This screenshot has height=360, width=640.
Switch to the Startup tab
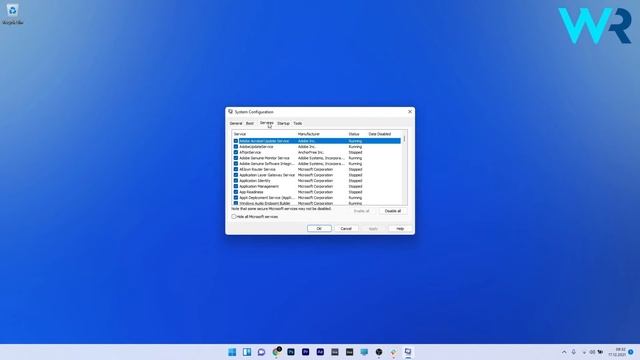point(283,123)
